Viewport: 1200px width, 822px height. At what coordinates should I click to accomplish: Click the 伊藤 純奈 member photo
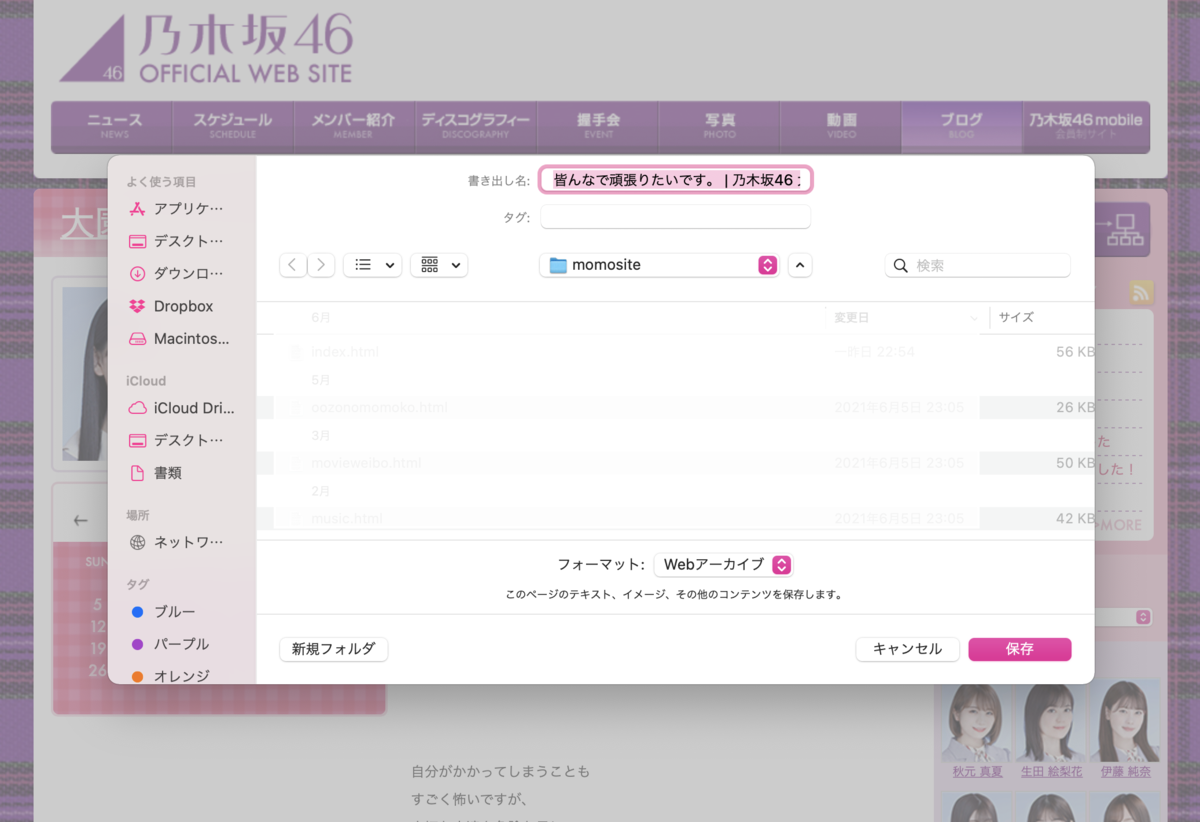click(1125, 721)
